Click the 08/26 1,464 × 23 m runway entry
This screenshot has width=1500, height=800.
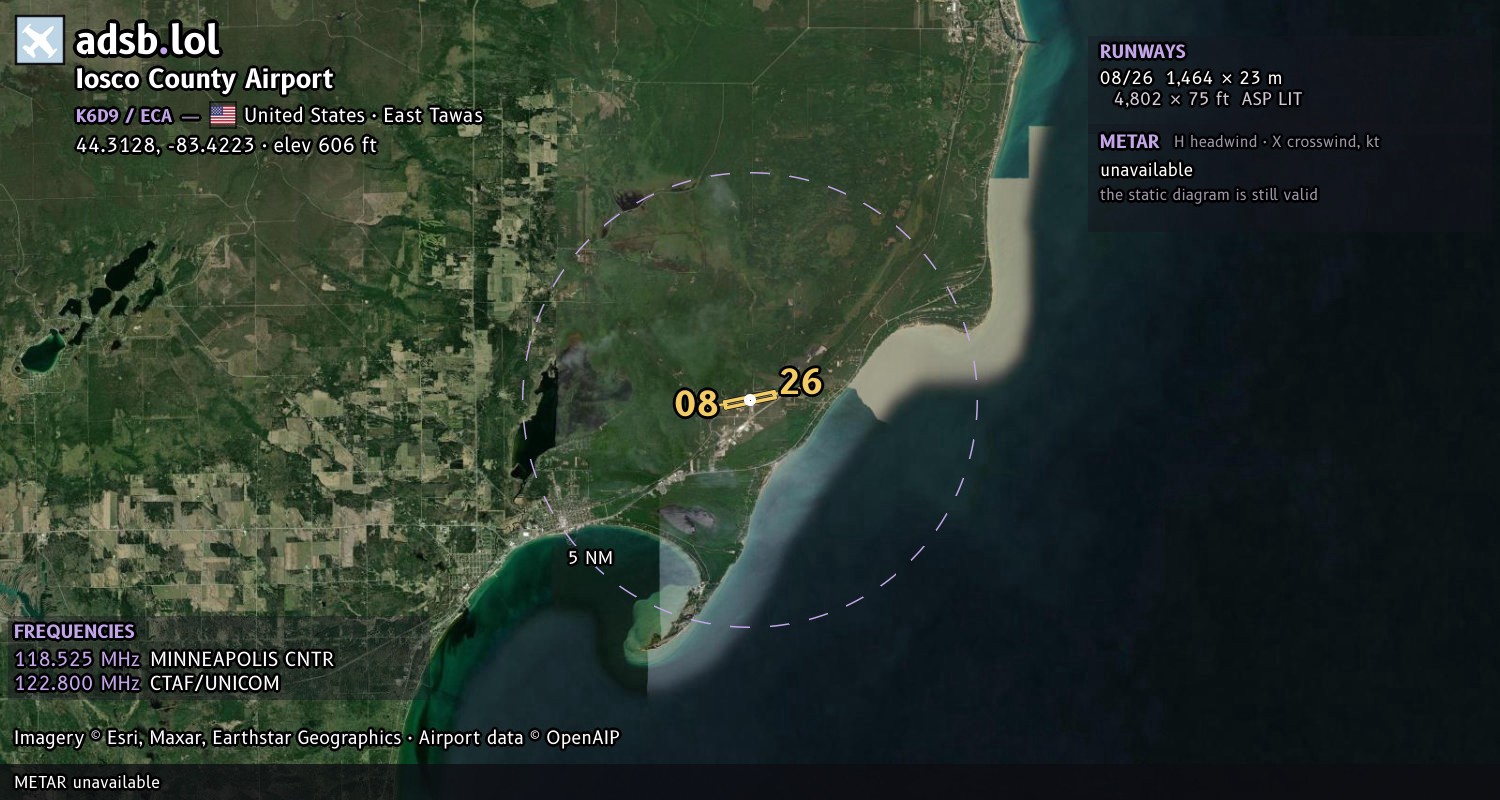coord(1190,77)
